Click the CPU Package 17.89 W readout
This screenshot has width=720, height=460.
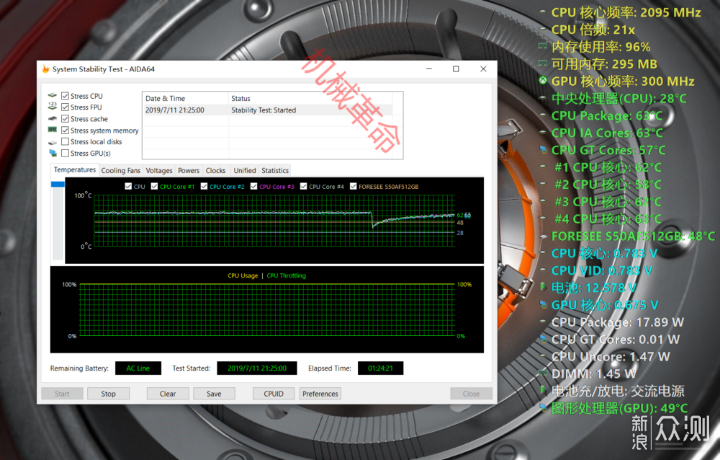617,322
